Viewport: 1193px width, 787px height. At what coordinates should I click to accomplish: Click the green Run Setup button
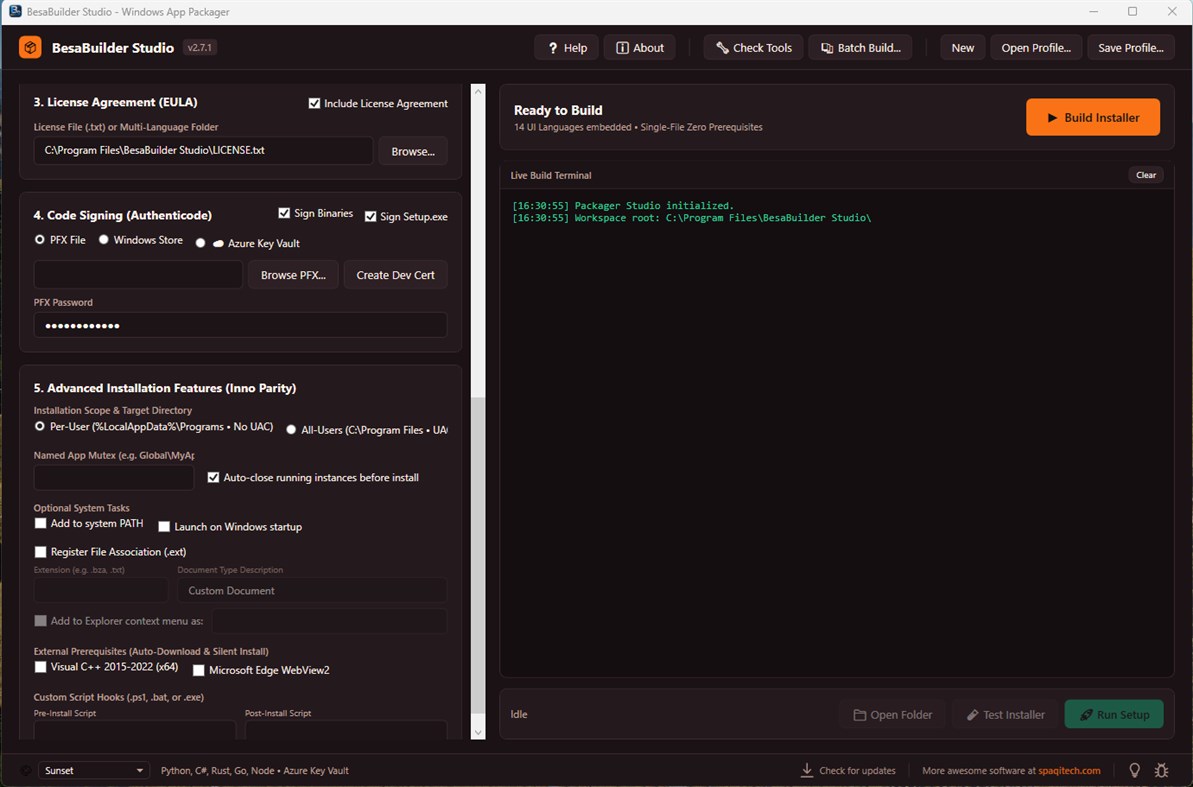point(1114,715)
